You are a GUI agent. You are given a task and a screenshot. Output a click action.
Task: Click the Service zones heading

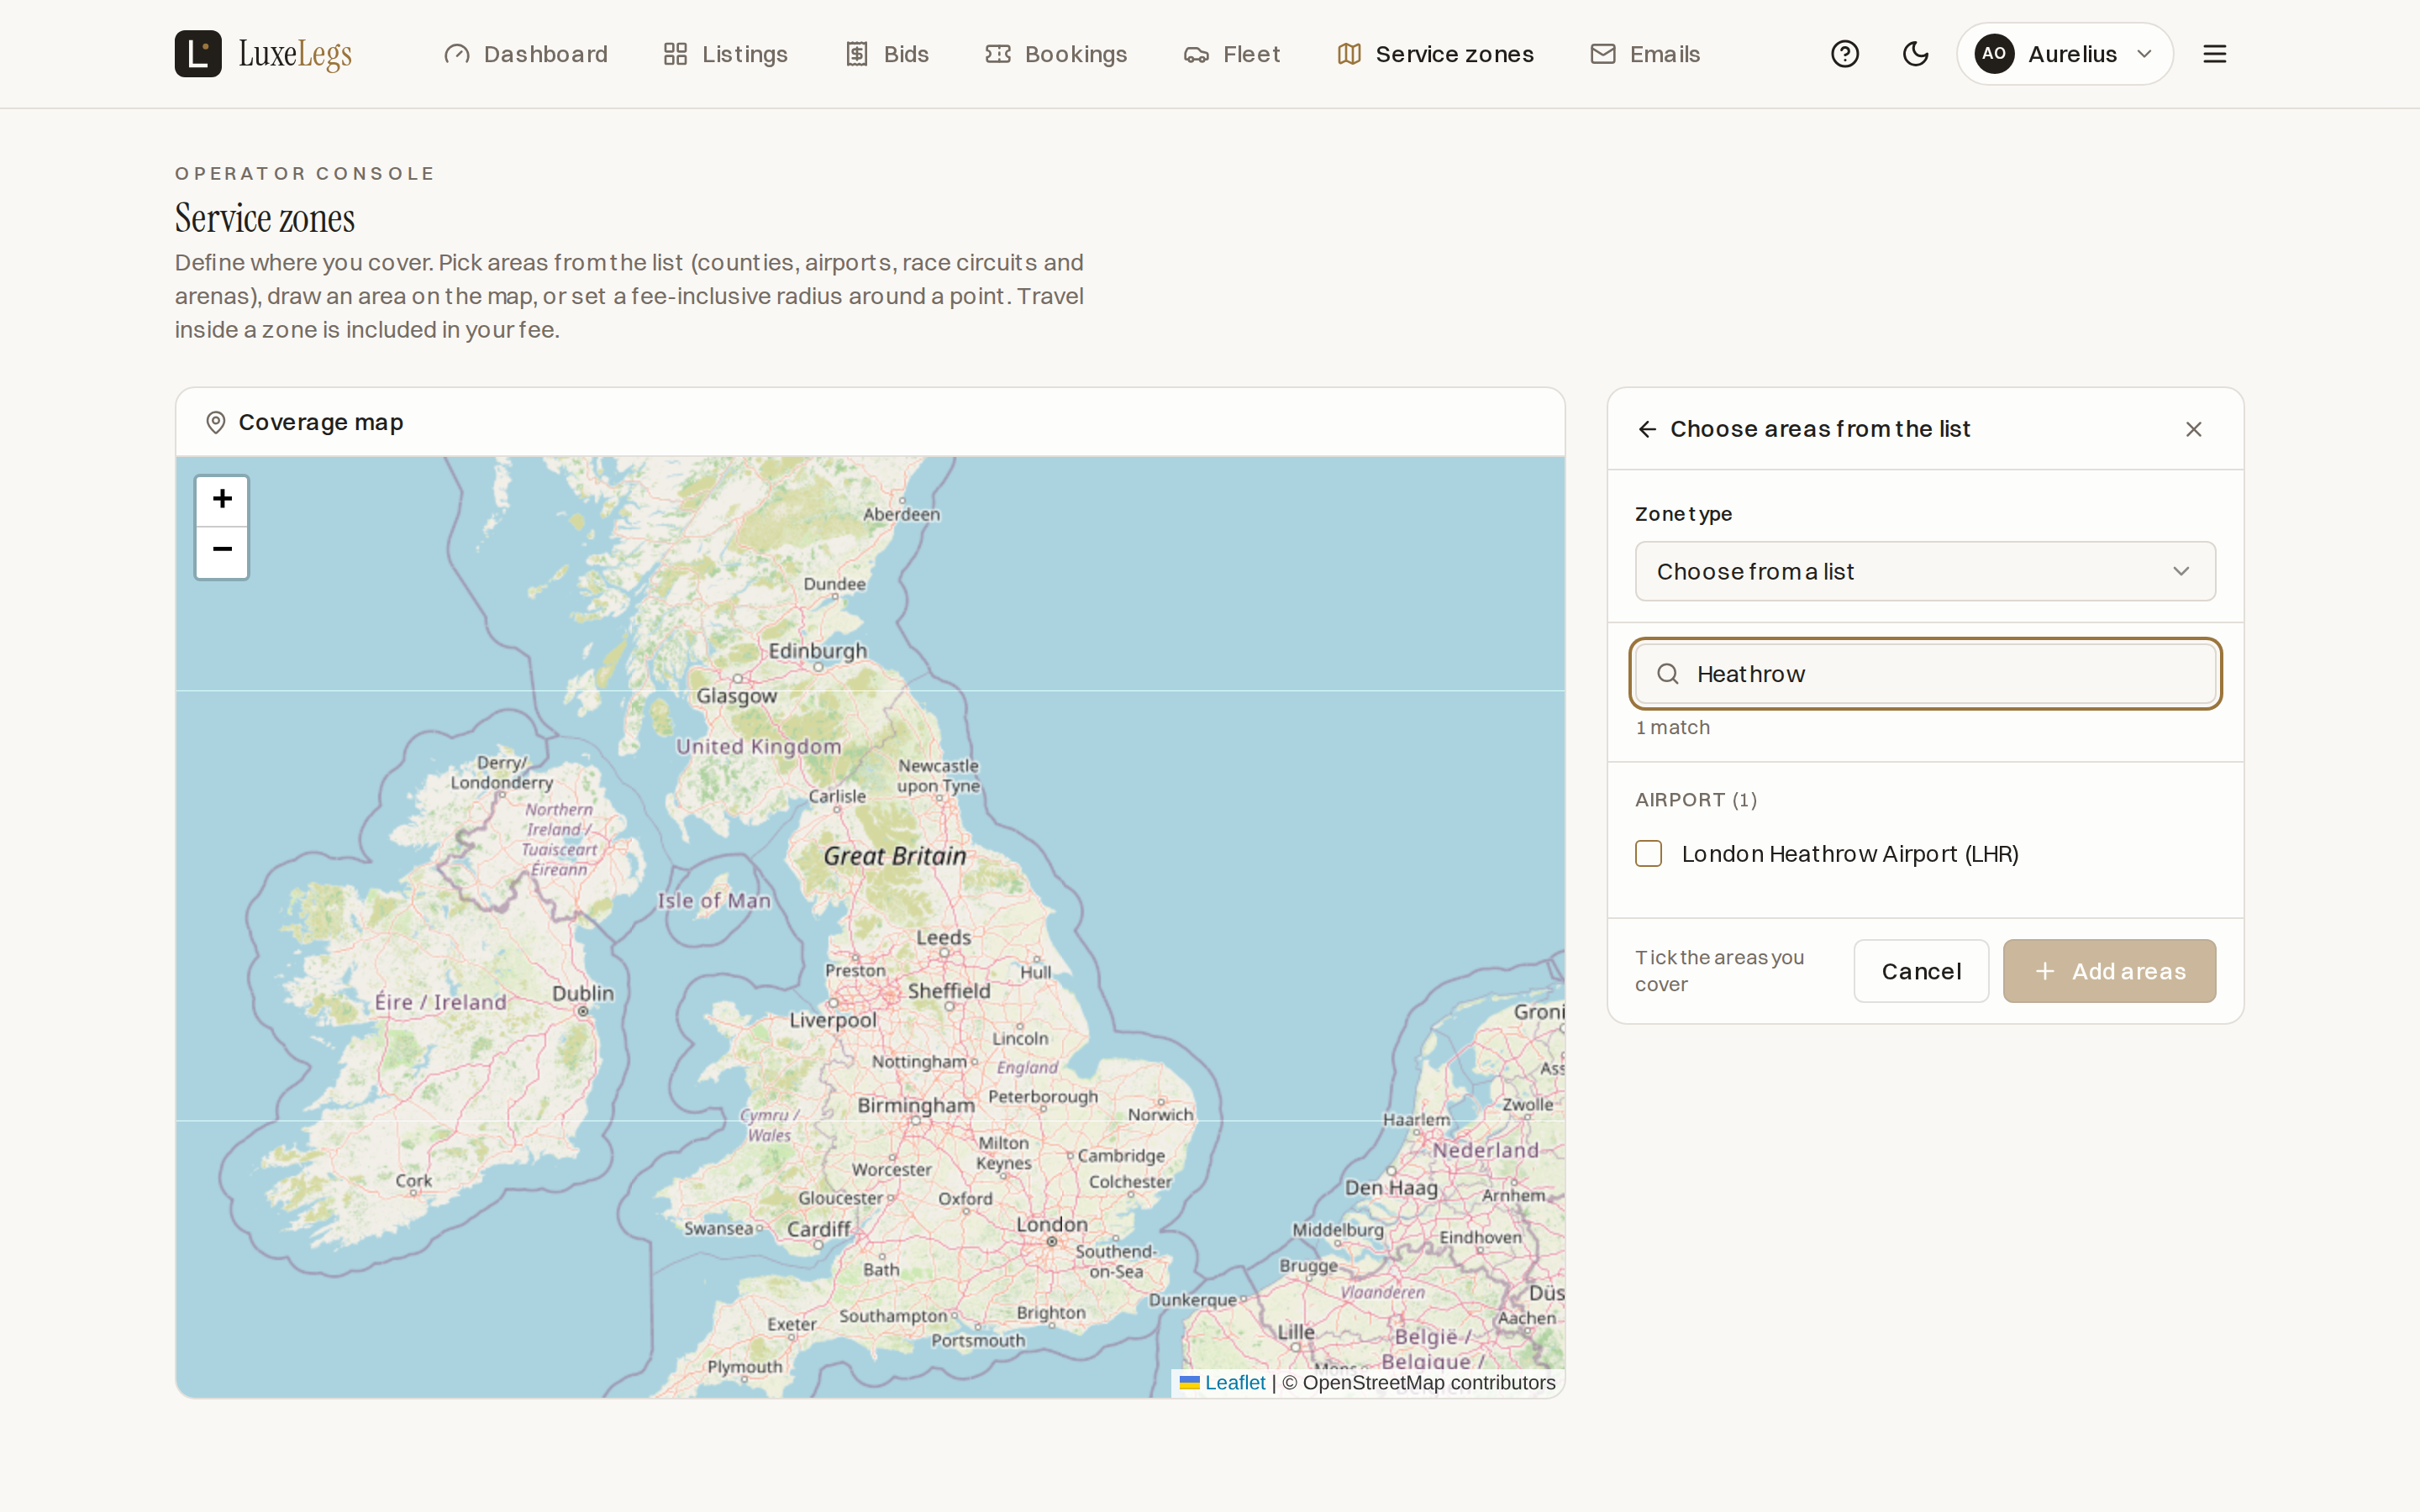265,218
